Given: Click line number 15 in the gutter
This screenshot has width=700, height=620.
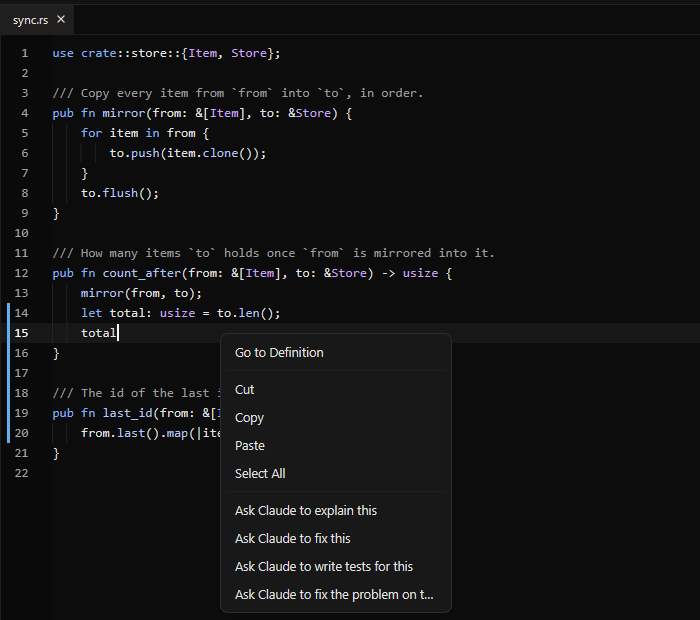Looking at the screenshot, I should (21, 333).
